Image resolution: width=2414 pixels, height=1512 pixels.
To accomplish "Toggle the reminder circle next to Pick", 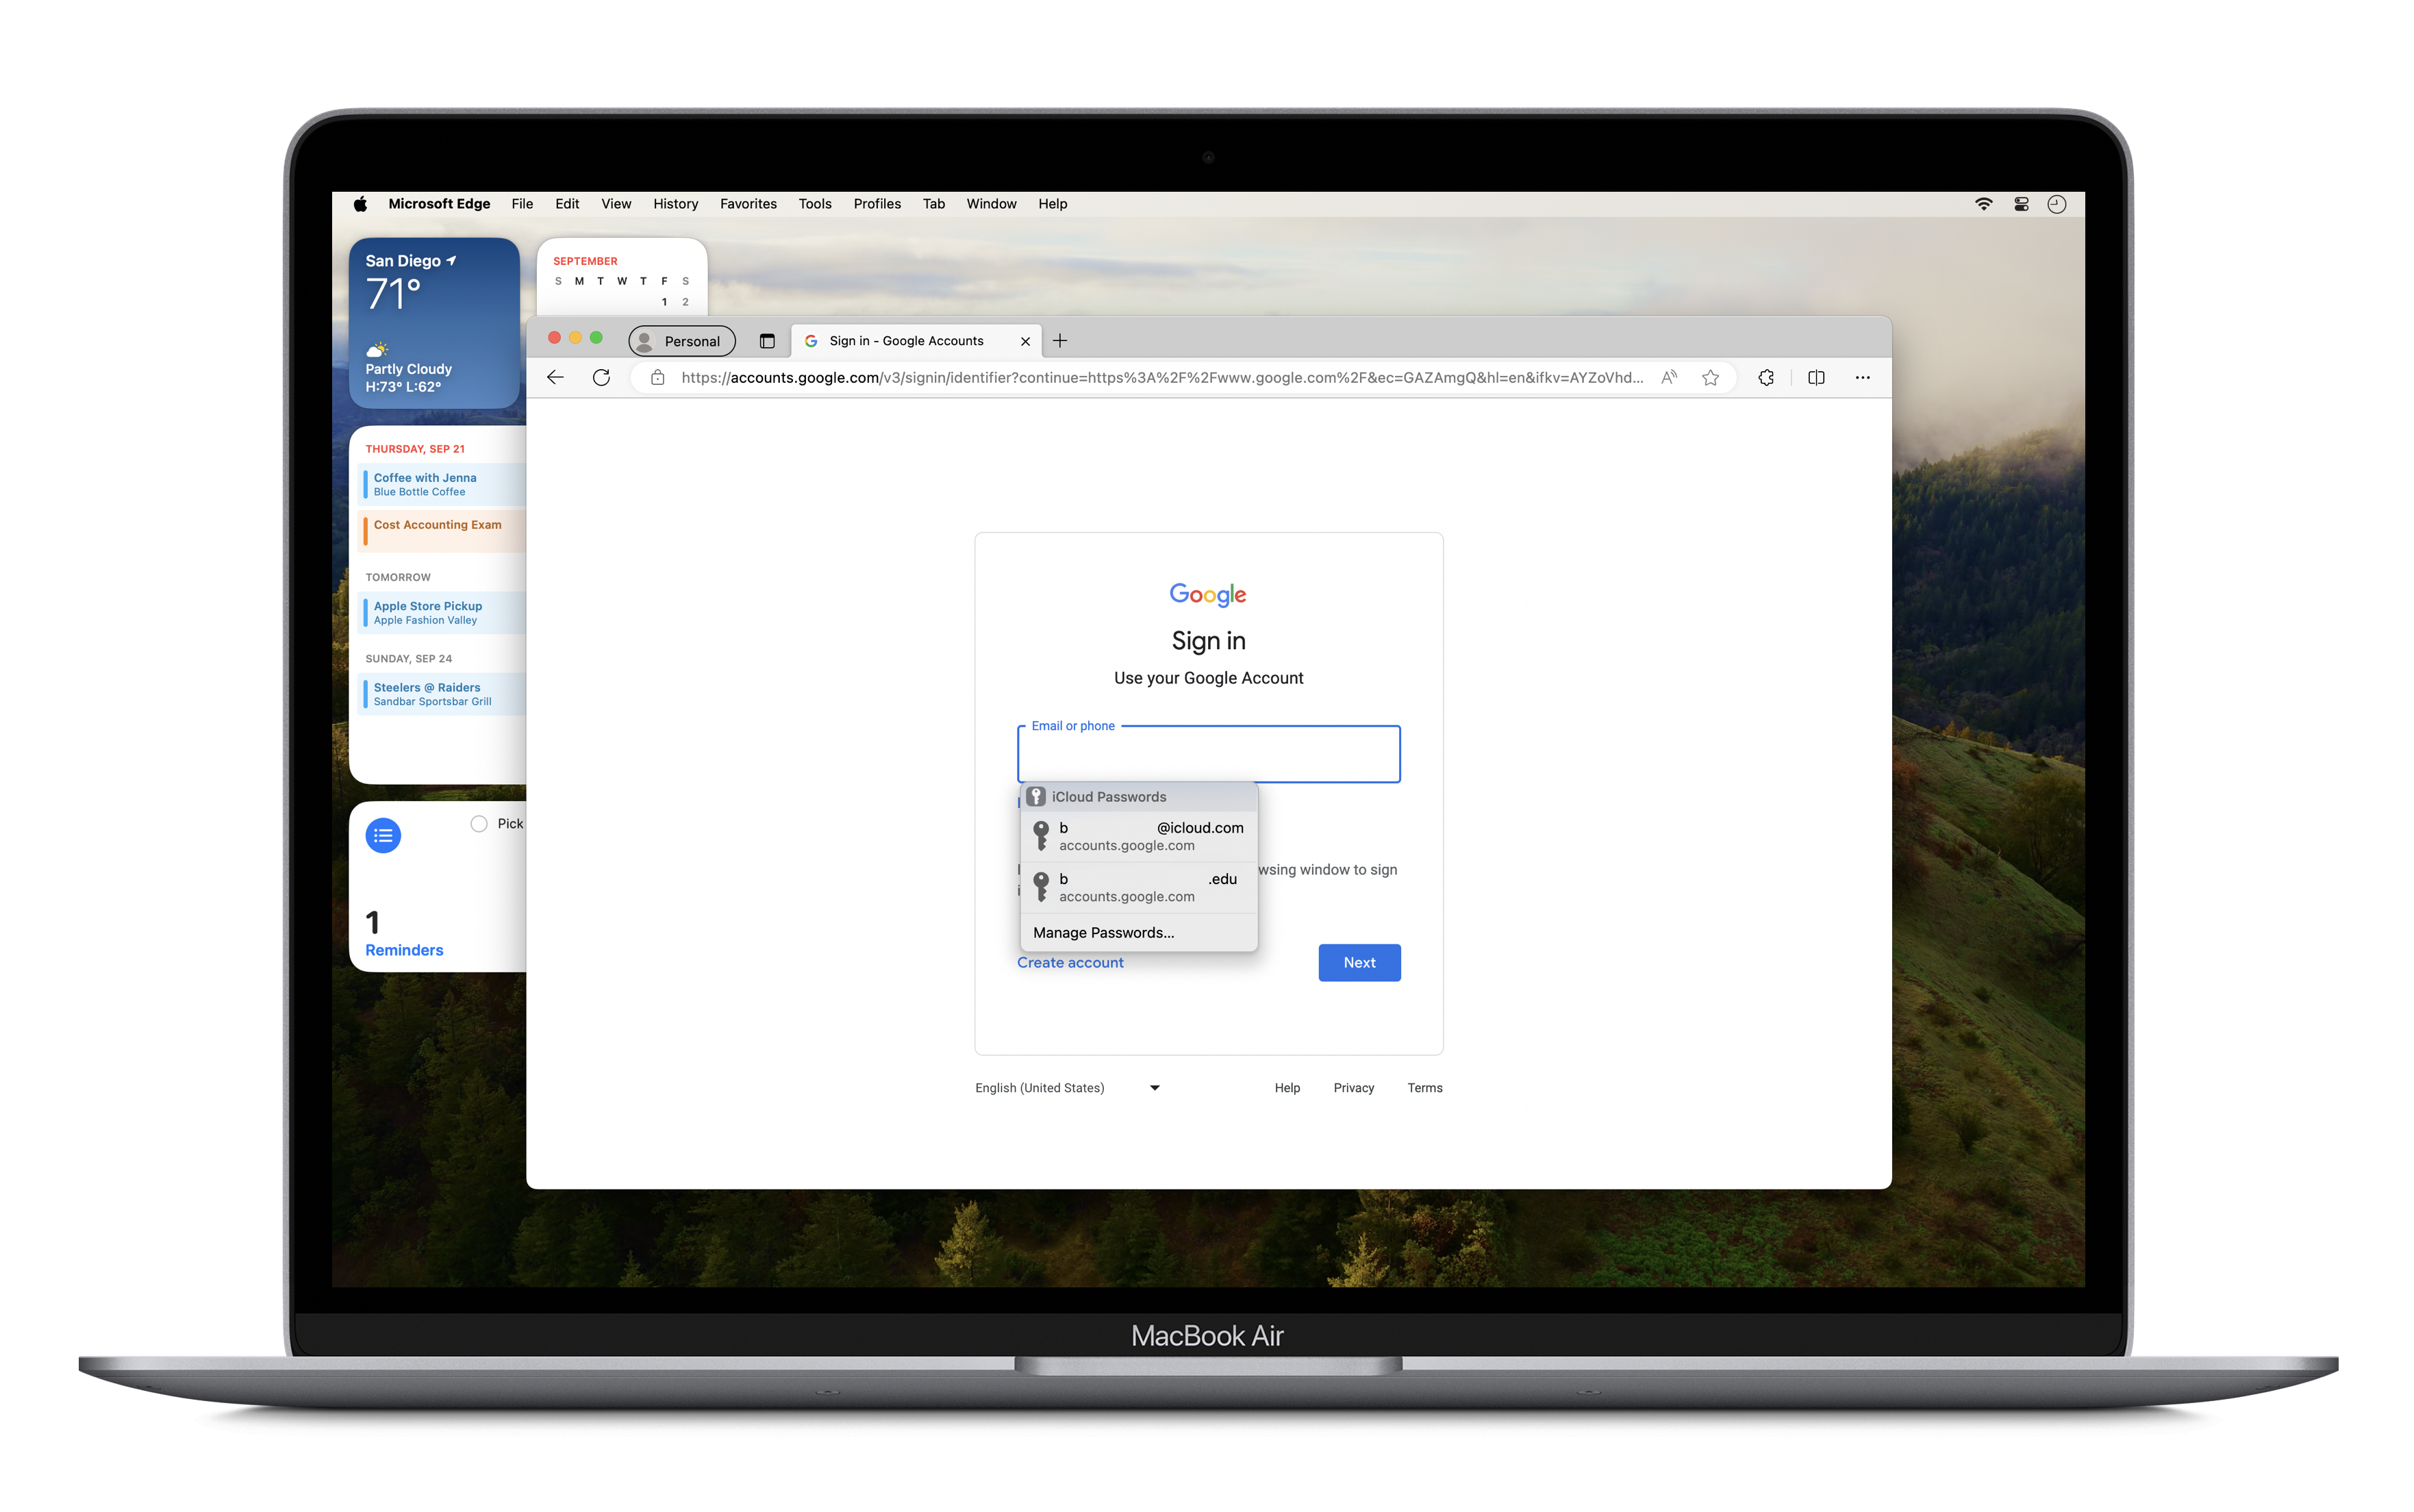I will [479, 823].
